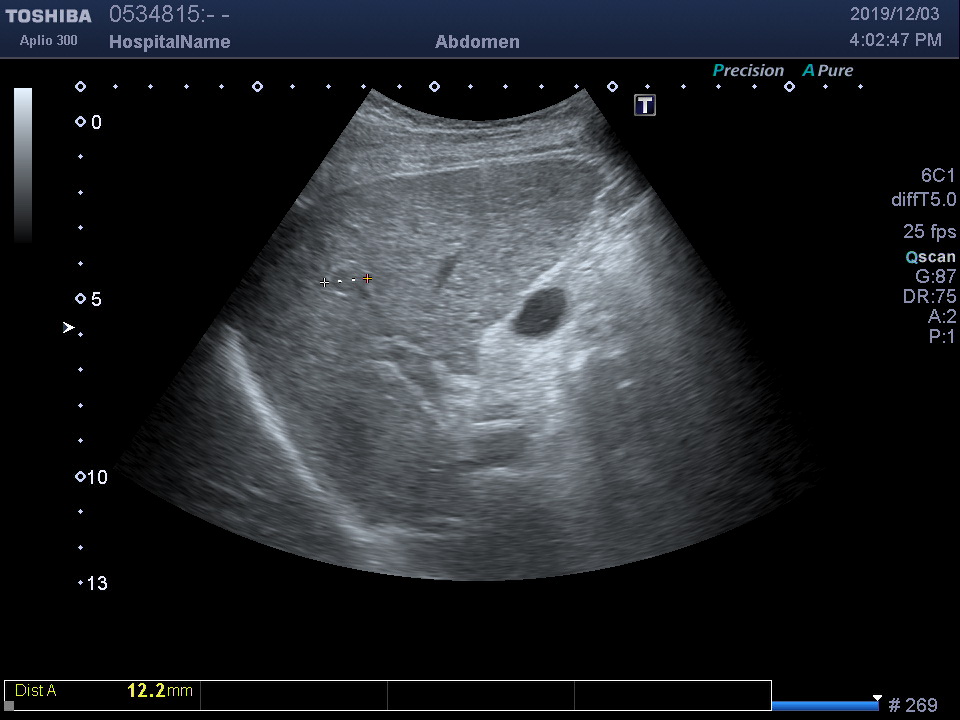Click the DR:75 dynamic range value
960x720 pixels.
[929, 297]
